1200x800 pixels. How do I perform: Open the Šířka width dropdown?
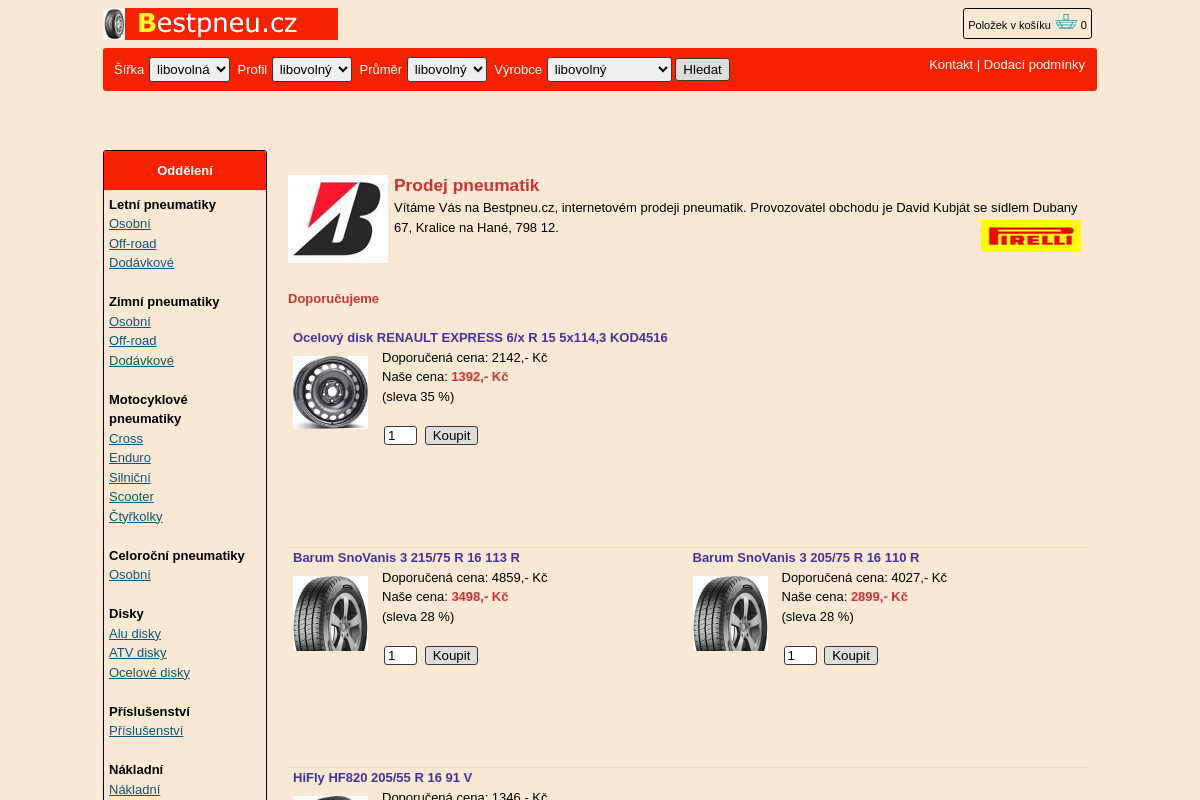click(x=189, y=69)
